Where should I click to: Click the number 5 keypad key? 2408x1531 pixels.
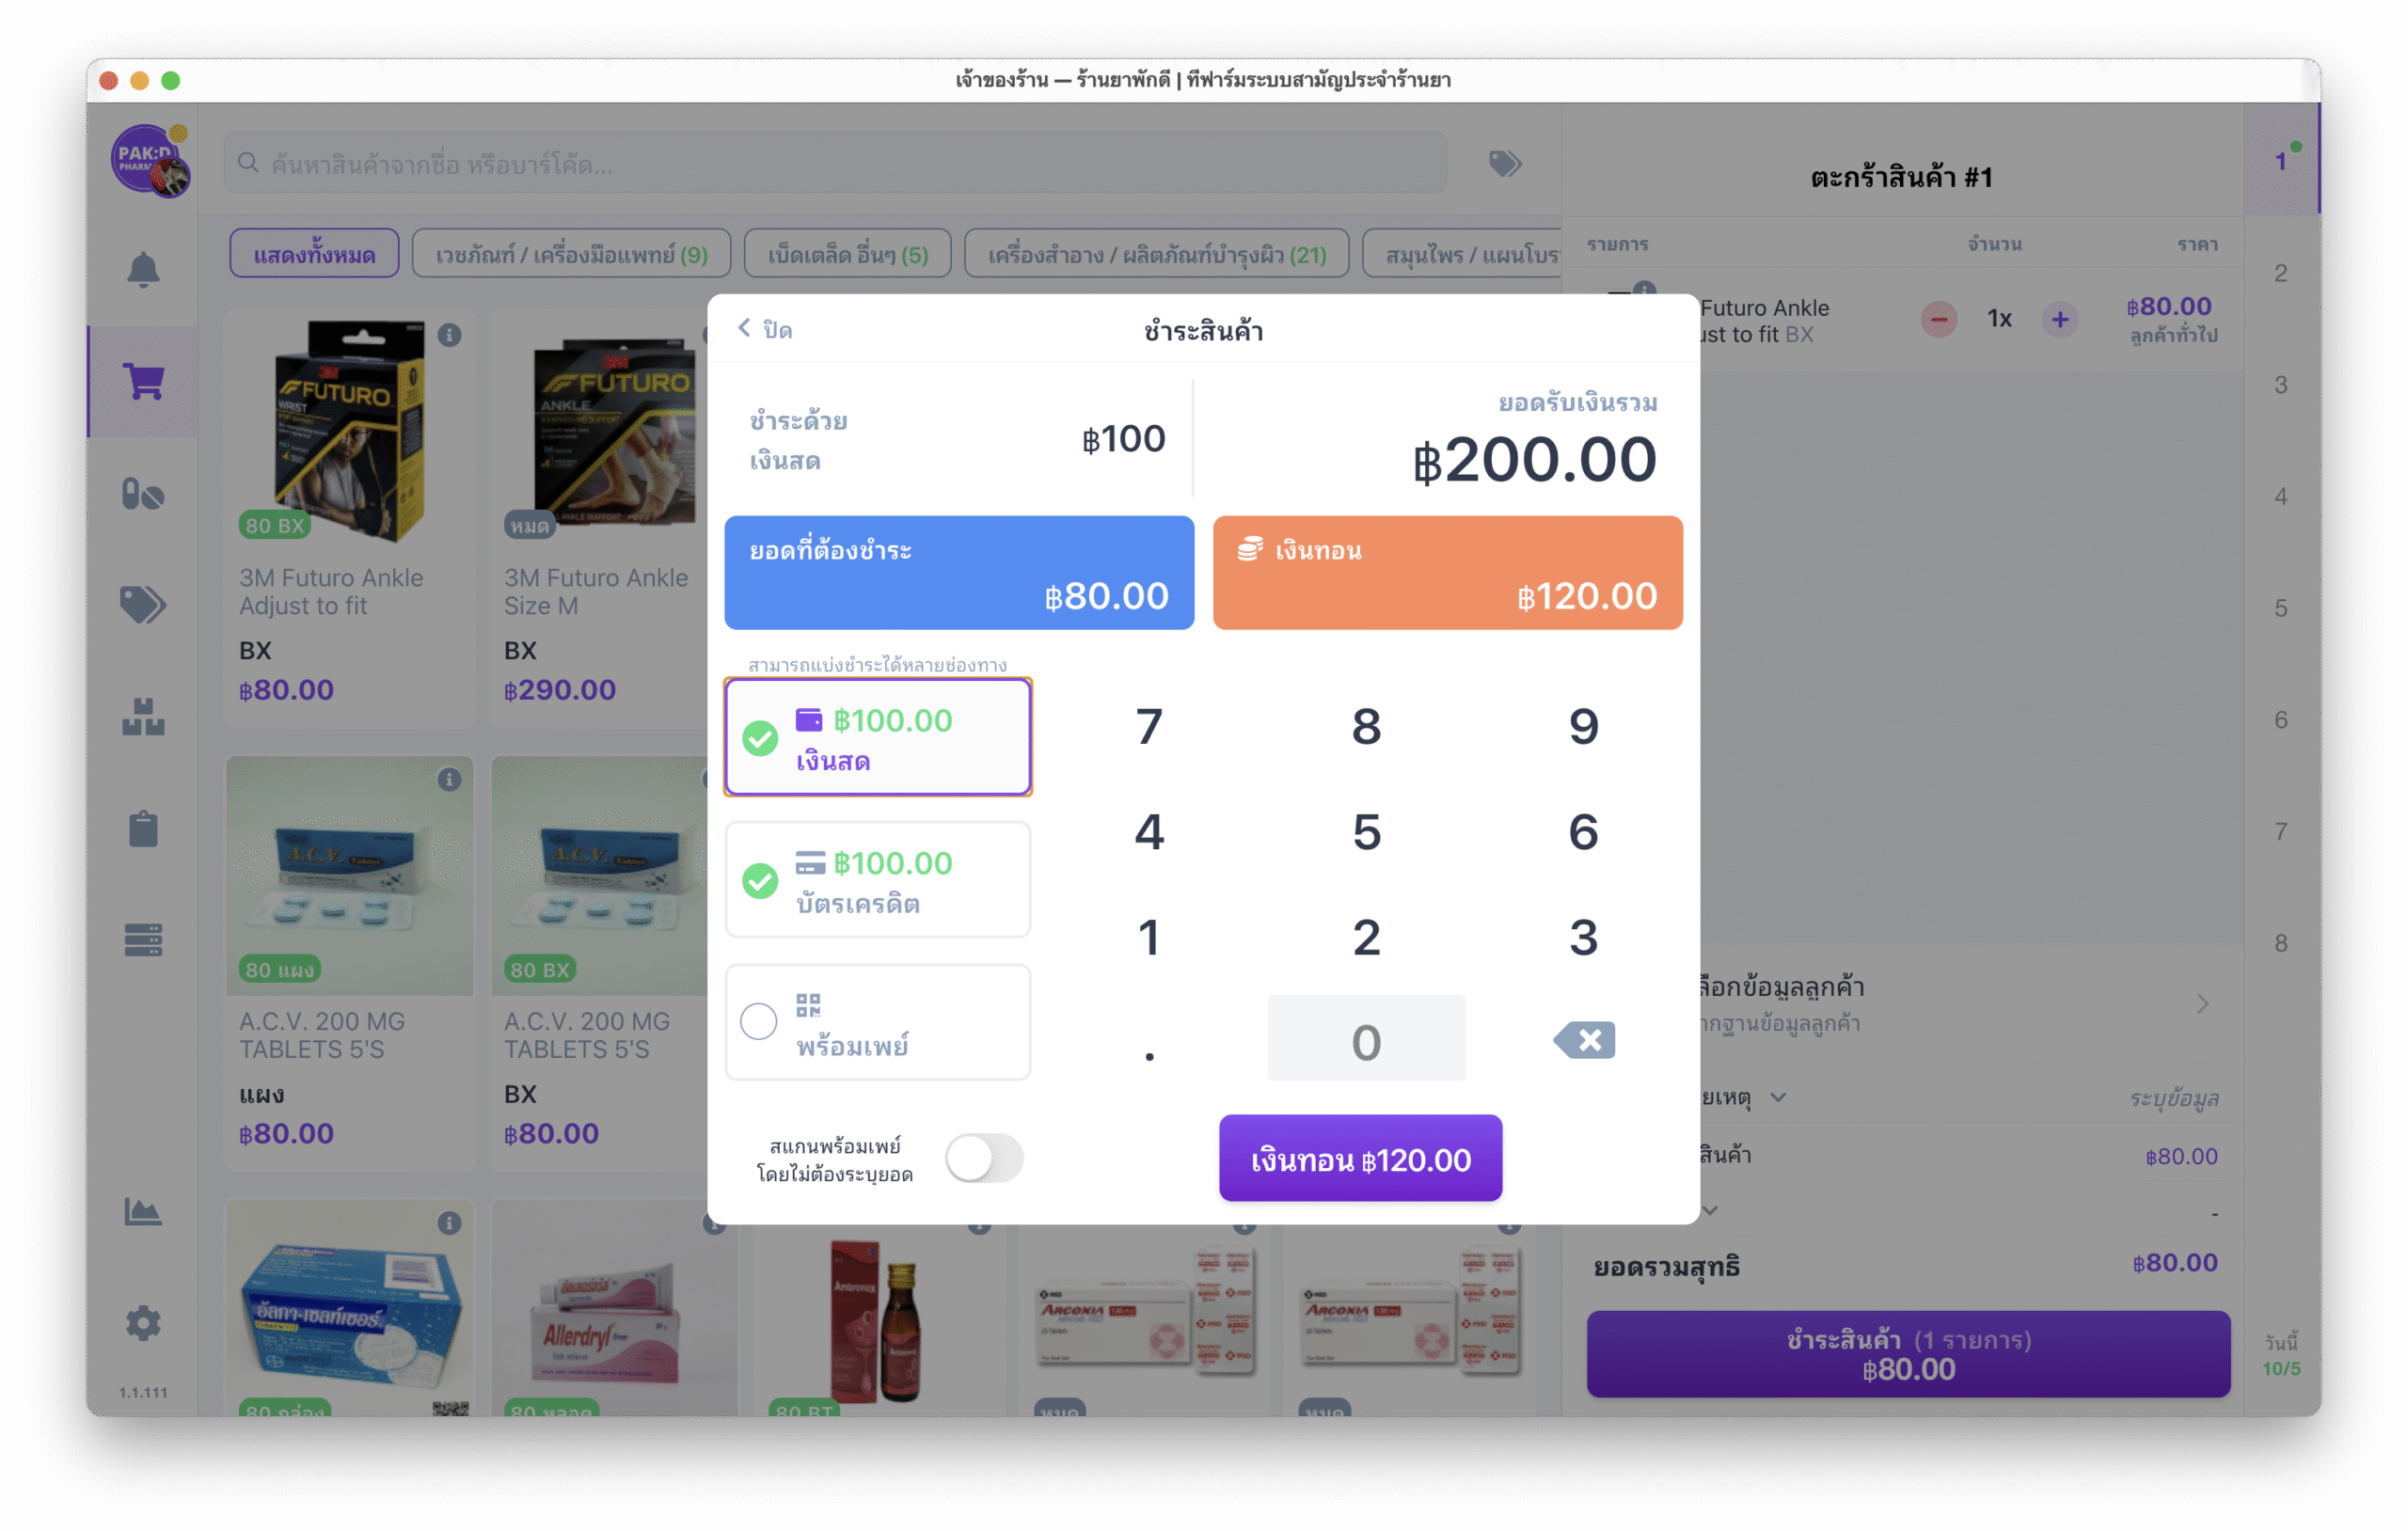(1366, 832)
